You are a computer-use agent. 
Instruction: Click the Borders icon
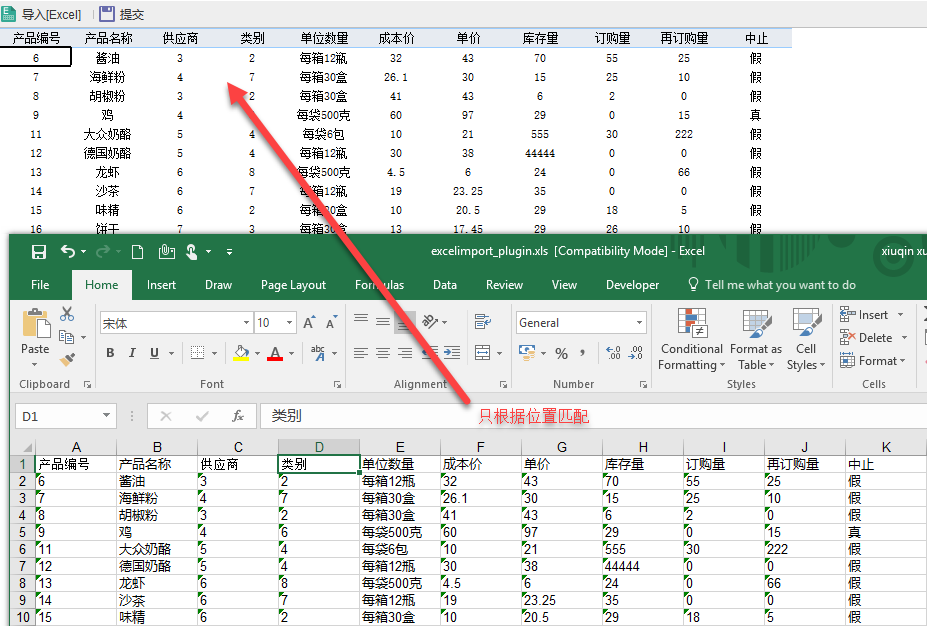[x=197, y=353]
